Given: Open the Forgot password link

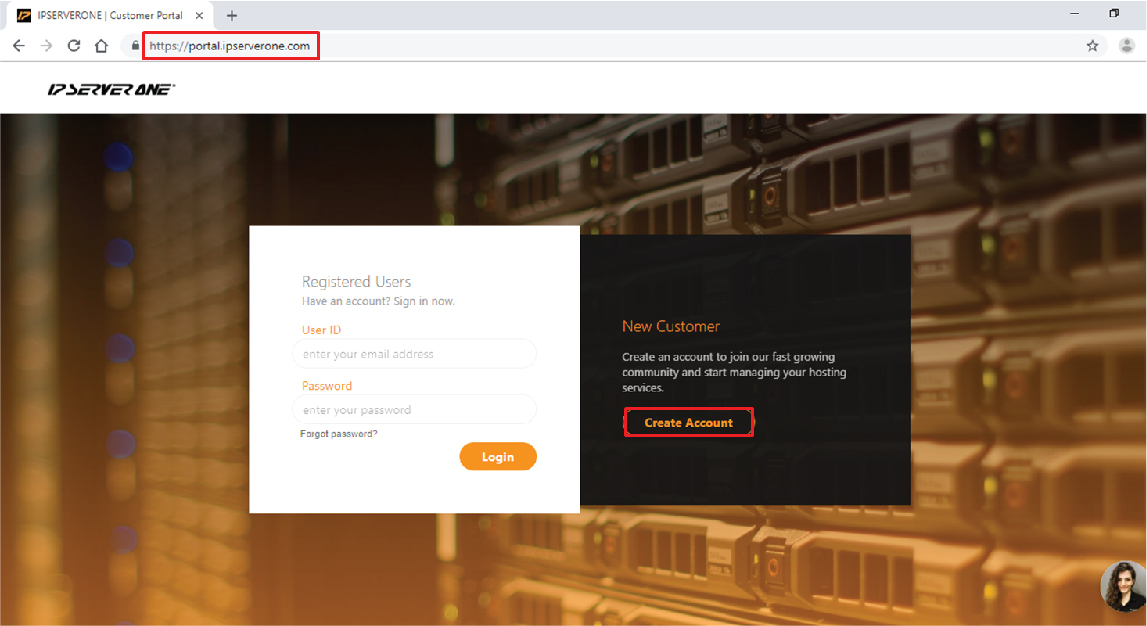Looking at the screenshot, I should coord(339,433).
